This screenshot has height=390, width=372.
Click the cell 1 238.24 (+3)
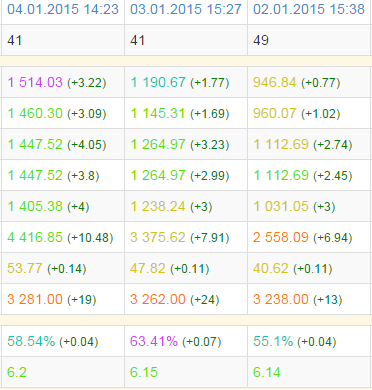pyautogui.click(x=171, y=207)
